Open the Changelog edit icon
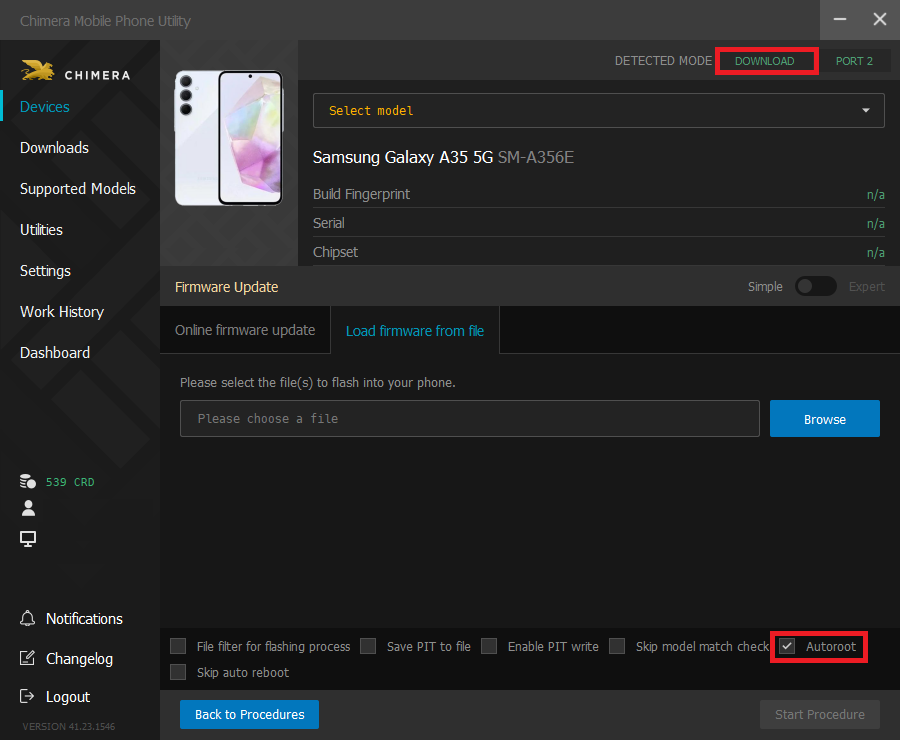 [x=28, y=659]
